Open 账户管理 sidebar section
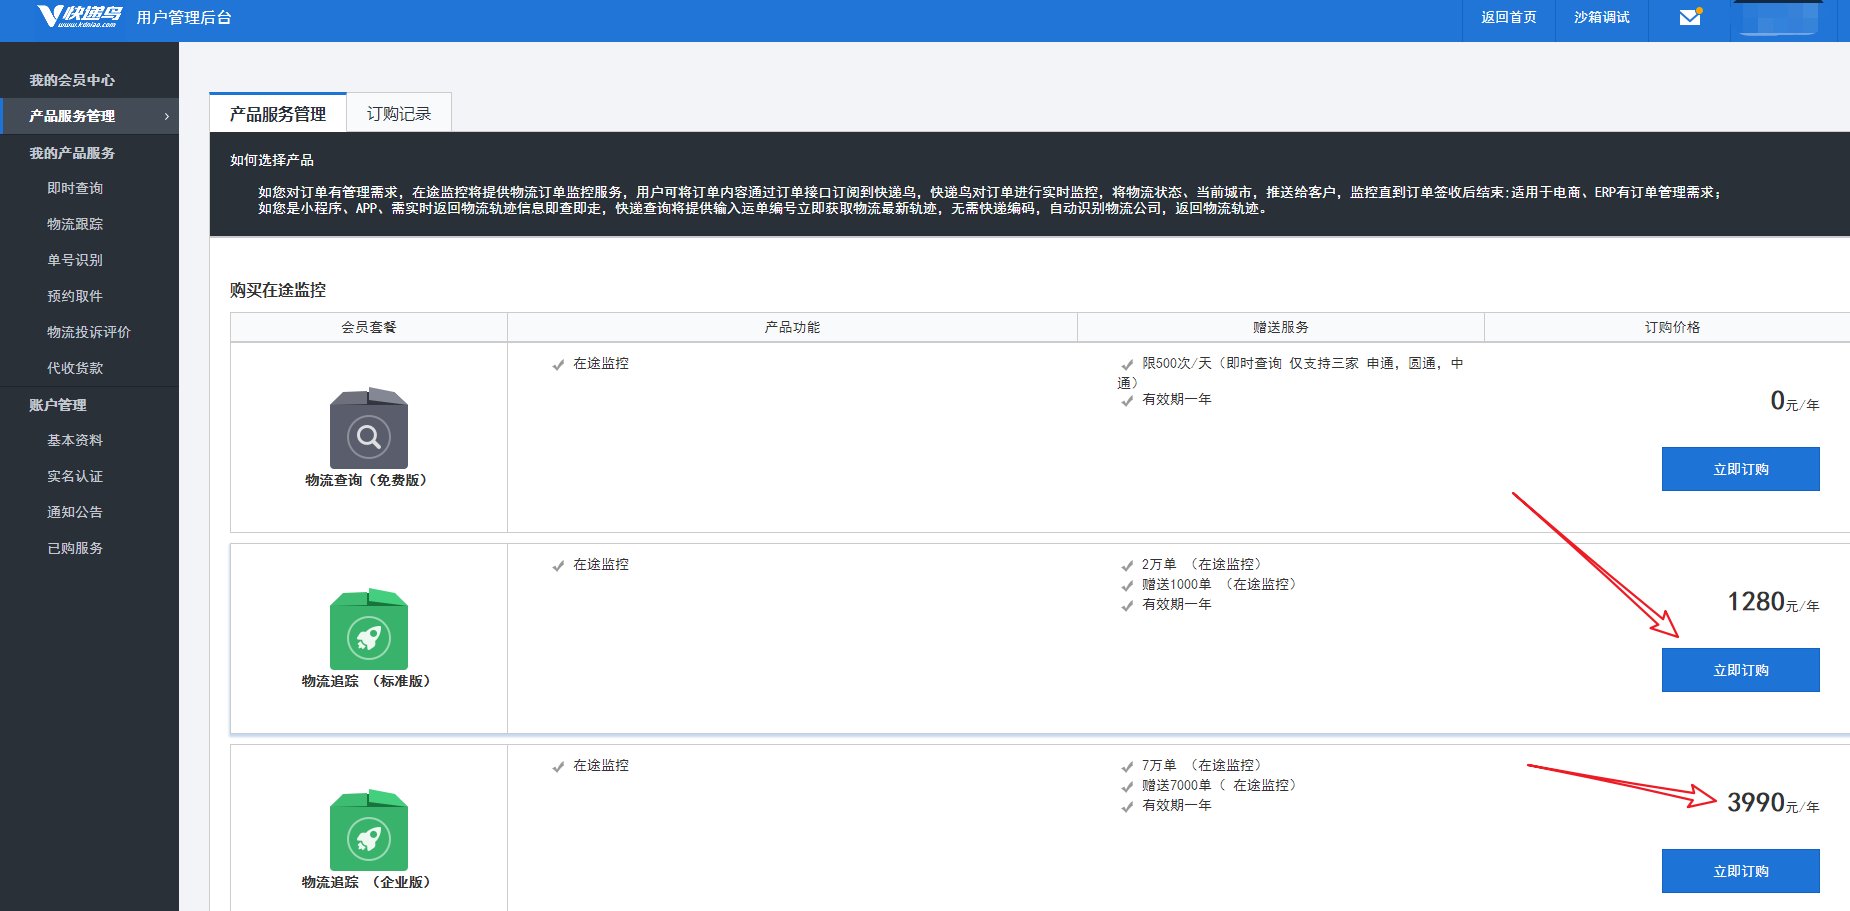The image size is (1850, 911). [58, 405]
